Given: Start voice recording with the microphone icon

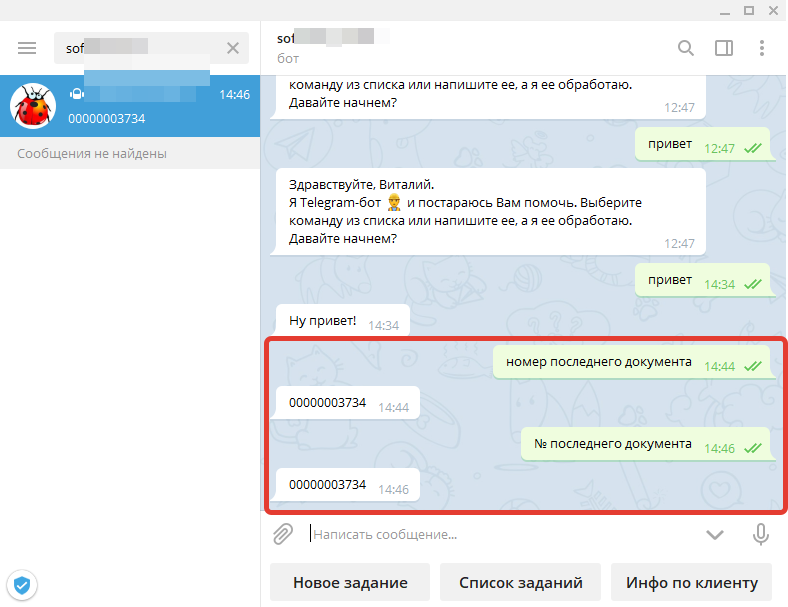Looking at the screenshot, I should point(760,534).
